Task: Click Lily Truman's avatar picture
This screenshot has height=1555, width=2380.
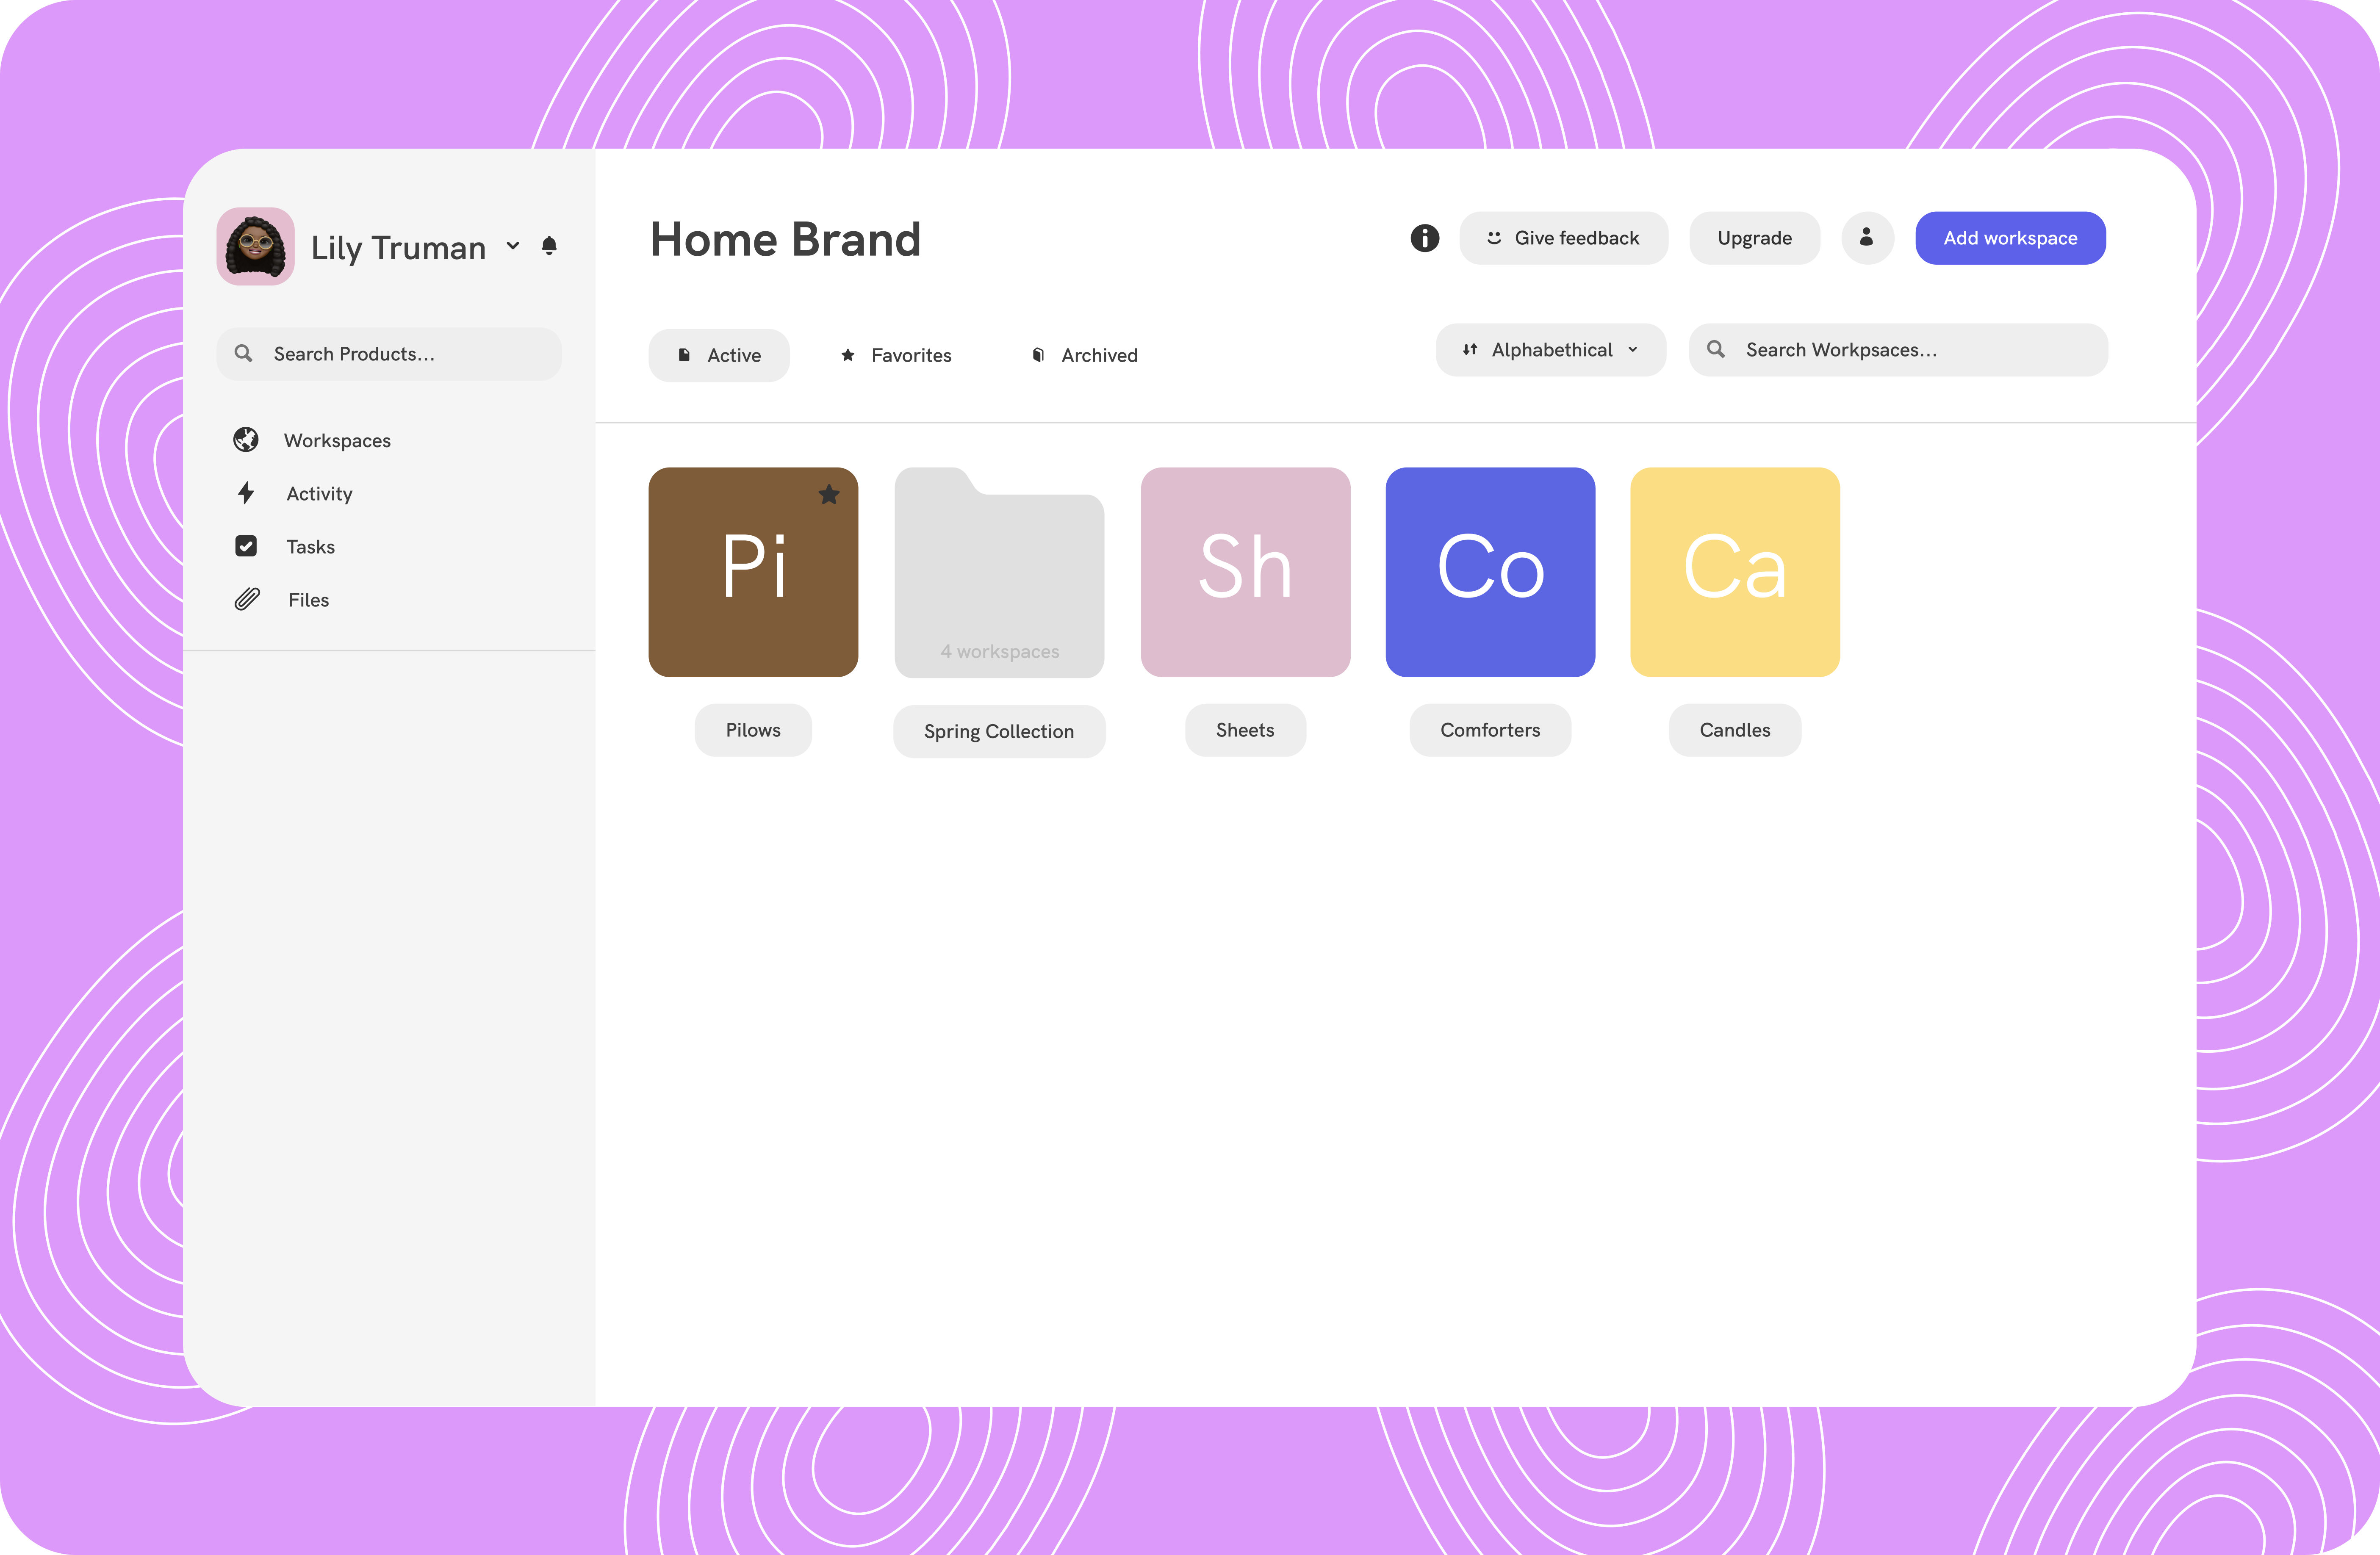Action: pyautogui.click(x=256, y=246)
